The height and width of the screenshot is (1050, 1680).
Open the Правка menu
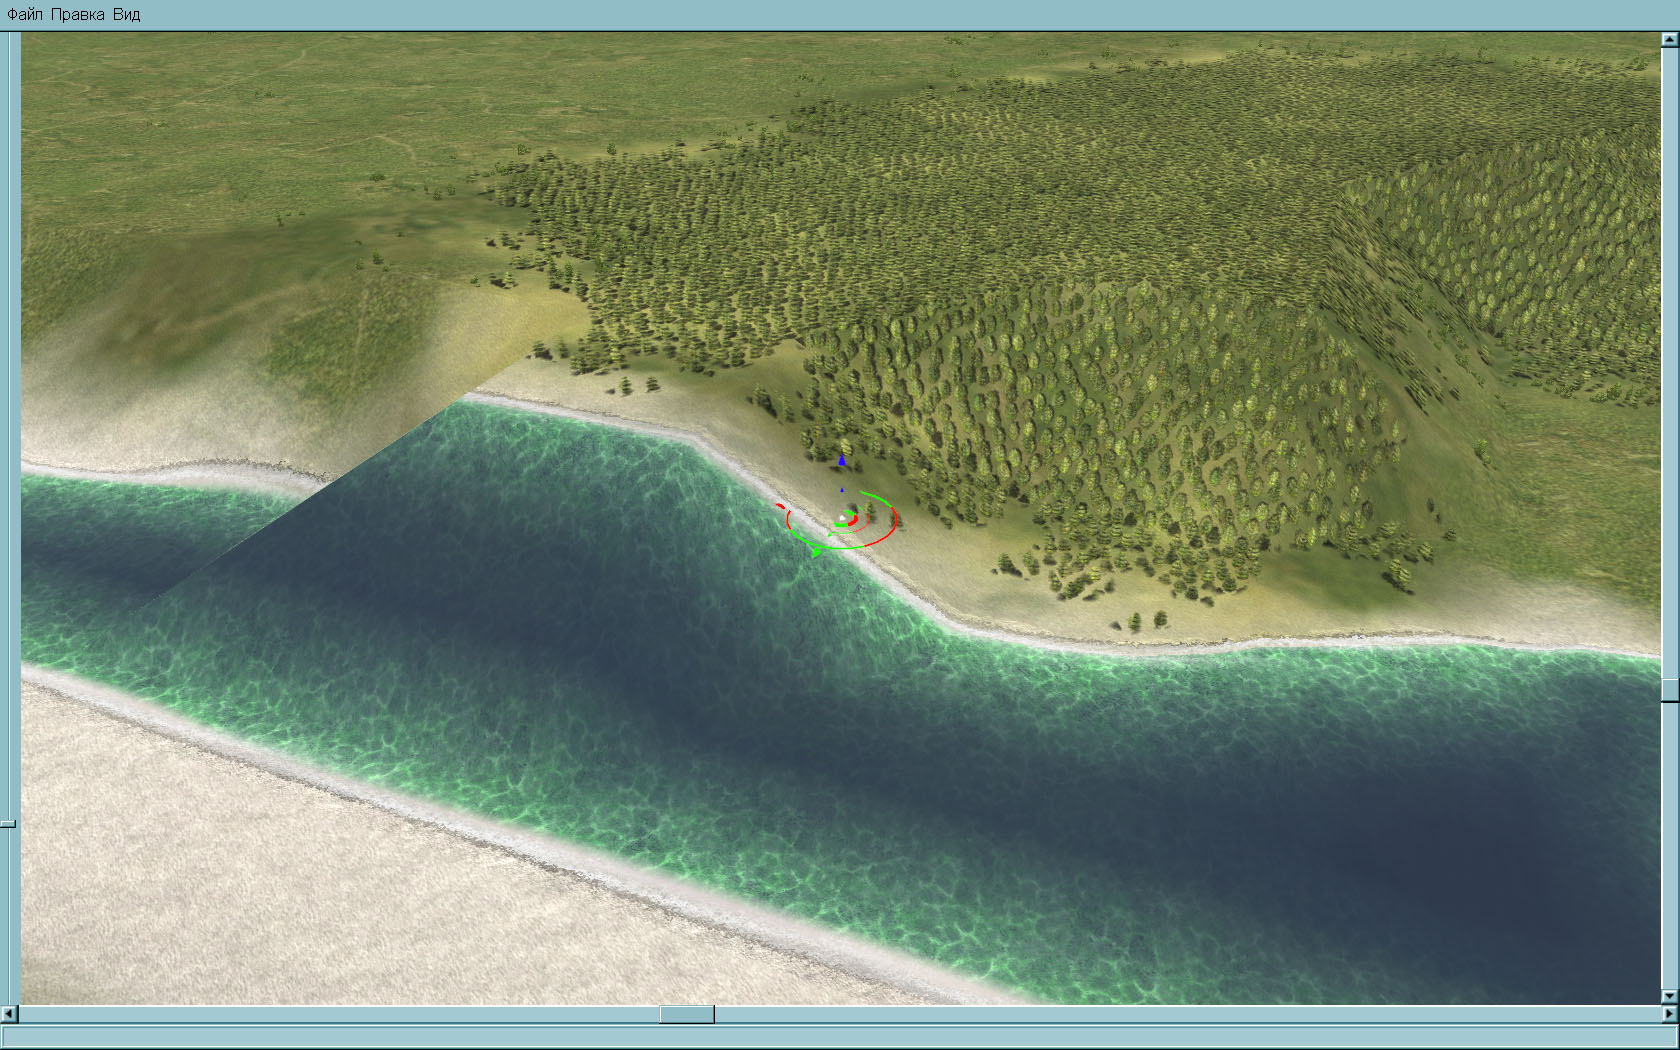(x=78, y=14)
